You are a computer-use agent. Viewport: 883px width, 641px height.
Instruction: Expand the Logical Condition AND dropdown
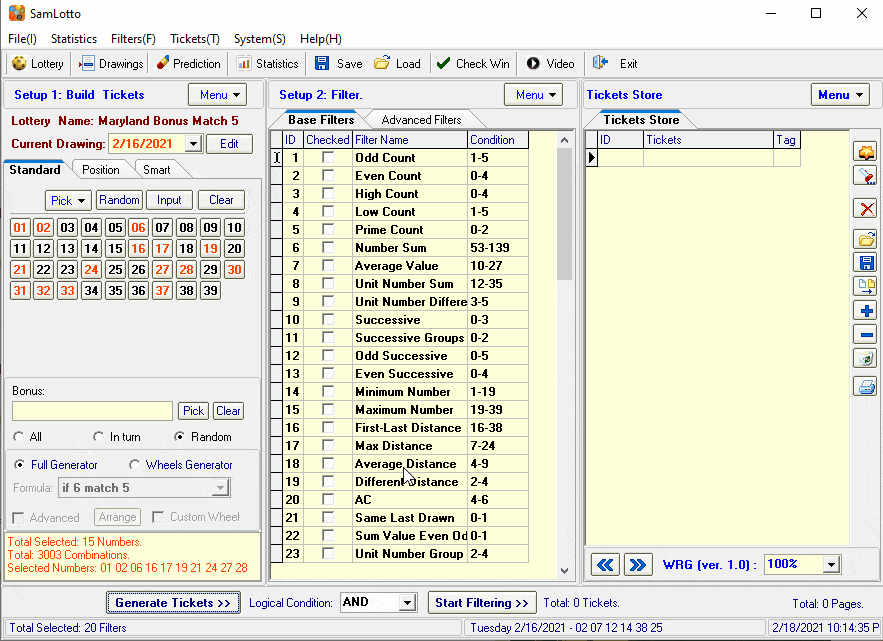click(407, 603)
